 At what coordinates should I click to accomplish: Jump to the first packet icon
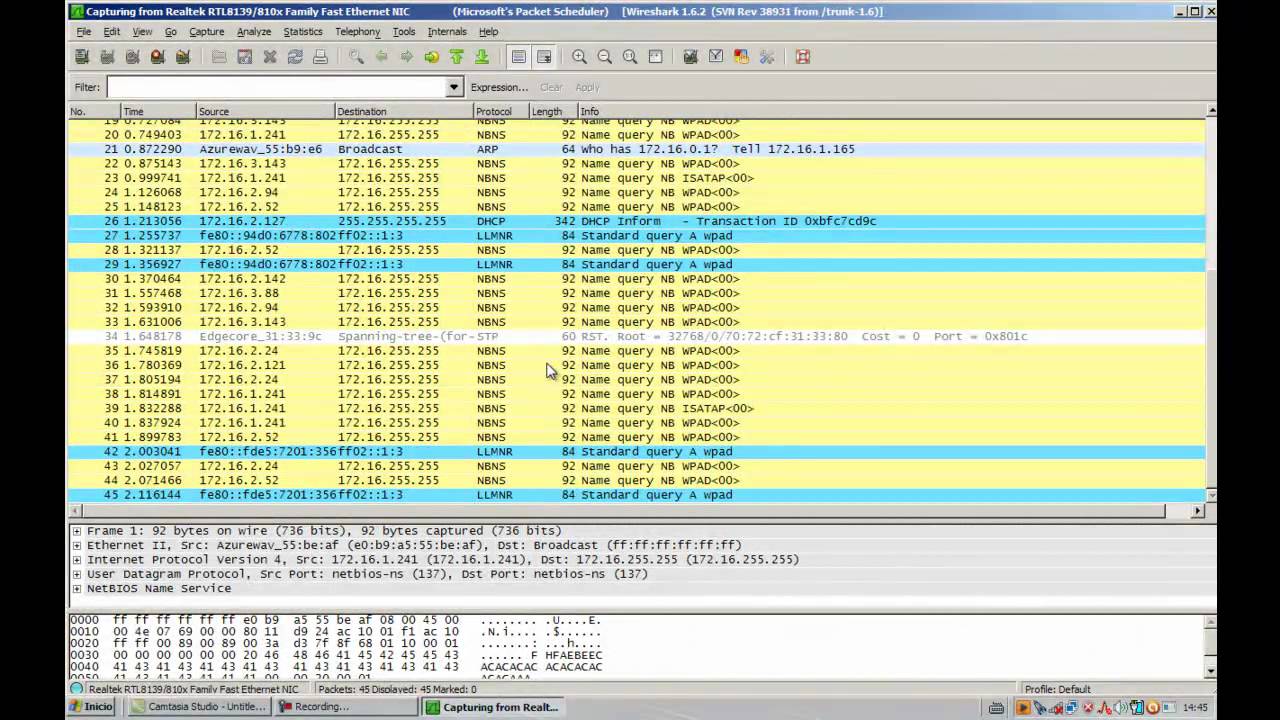457,57
